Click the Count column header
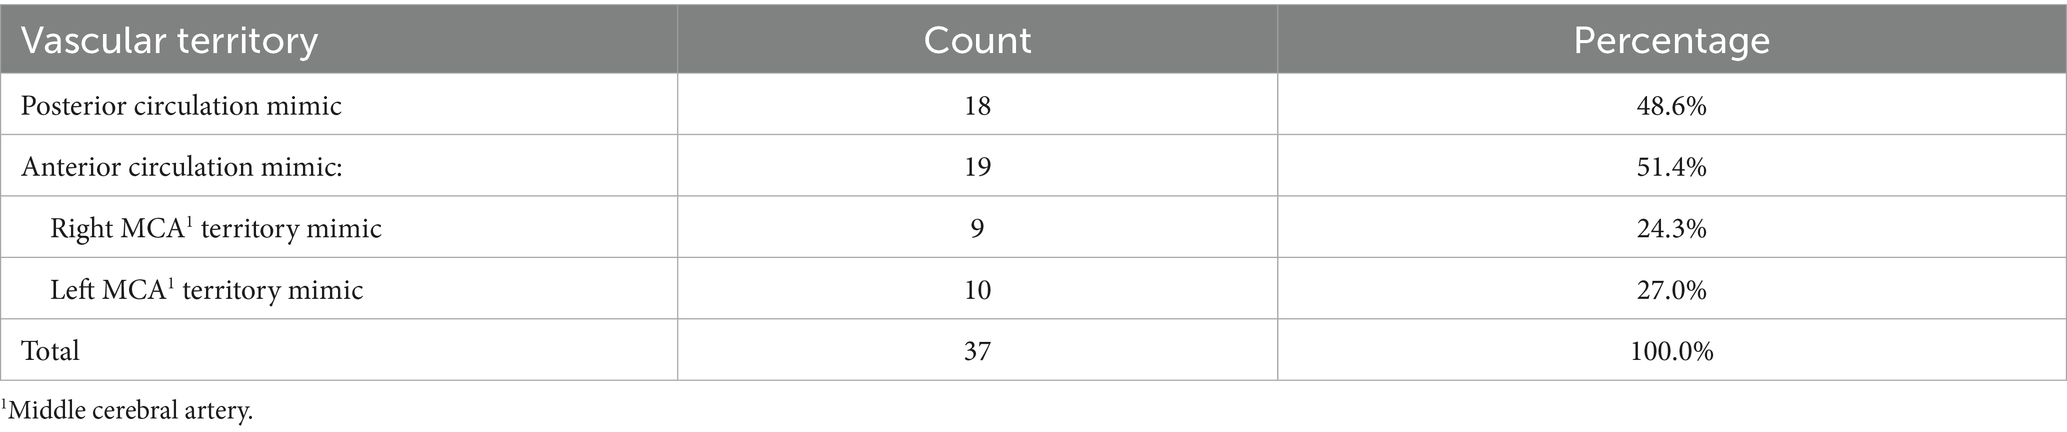This screenshot has height=432, width=2067. 977,41
